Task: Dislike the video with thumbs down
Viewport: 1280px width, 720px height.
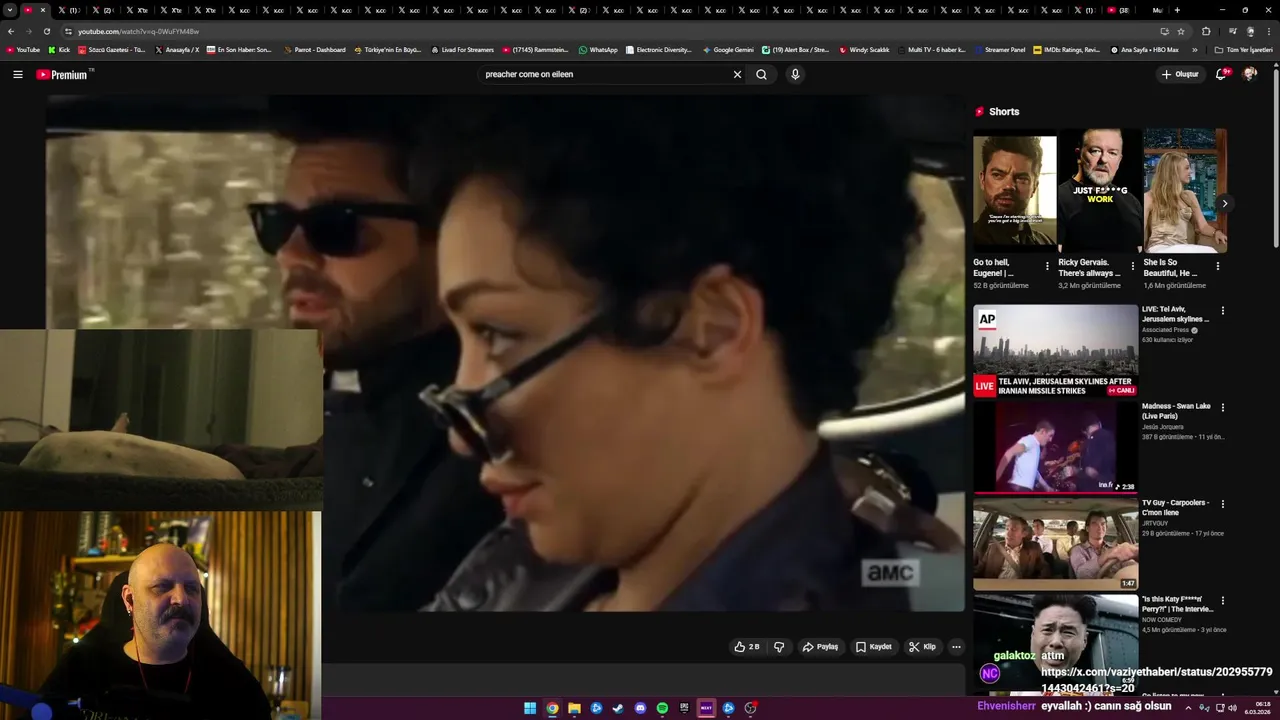Action: [x=779, y=647]
